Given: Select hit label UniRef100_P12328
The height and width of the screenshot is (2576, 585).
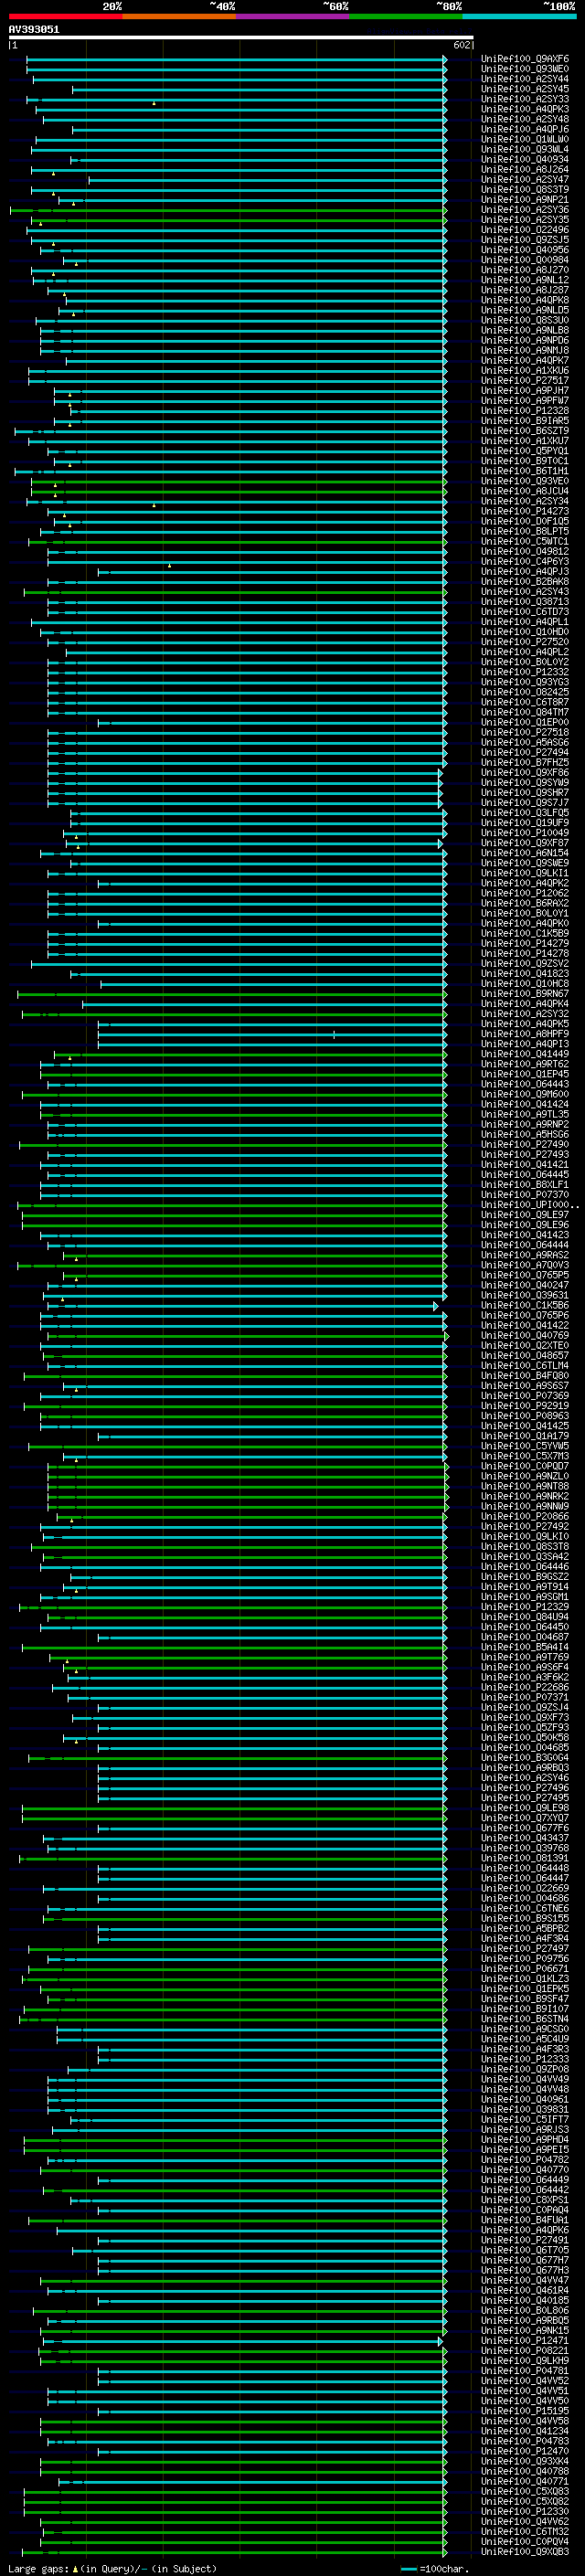Looking at the screenshot, I should click(x=524, y=411).
